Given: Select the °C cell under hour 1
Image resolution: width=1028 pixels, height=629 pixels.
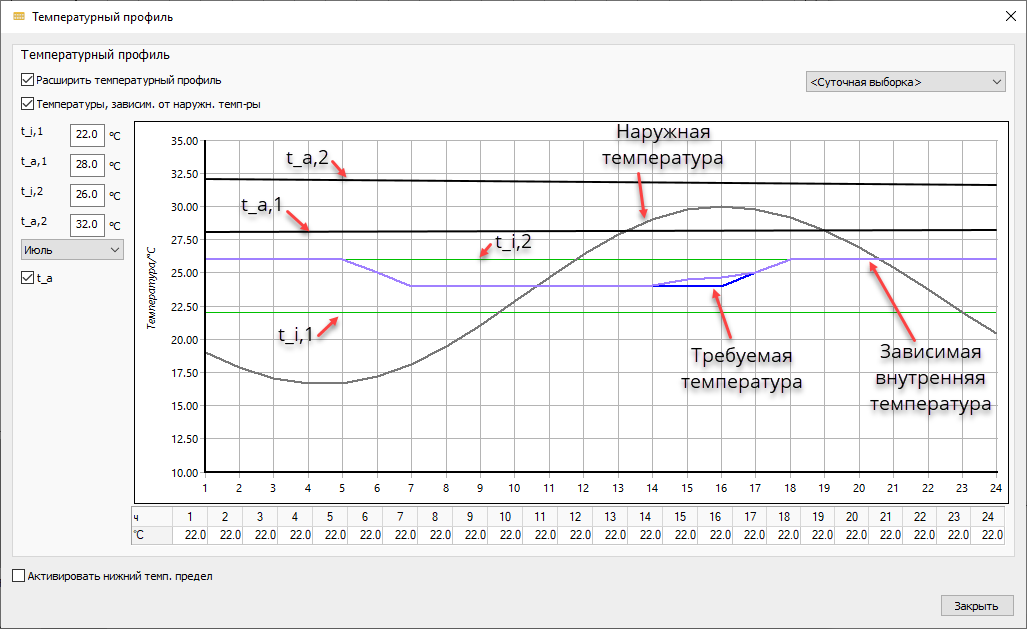Looking at the screenshot, I should 190,535.
